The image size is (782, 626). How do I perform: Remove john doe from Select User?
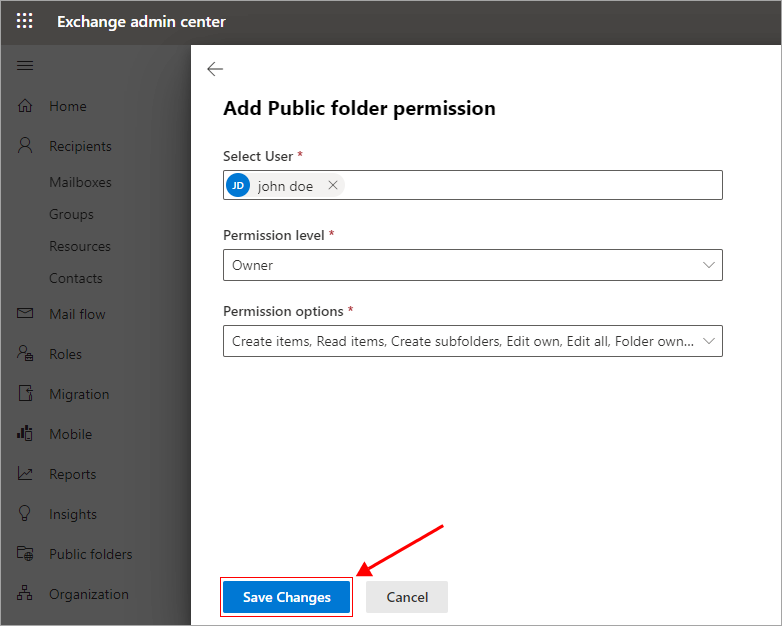pyautogui.click(x=333, y=185)
